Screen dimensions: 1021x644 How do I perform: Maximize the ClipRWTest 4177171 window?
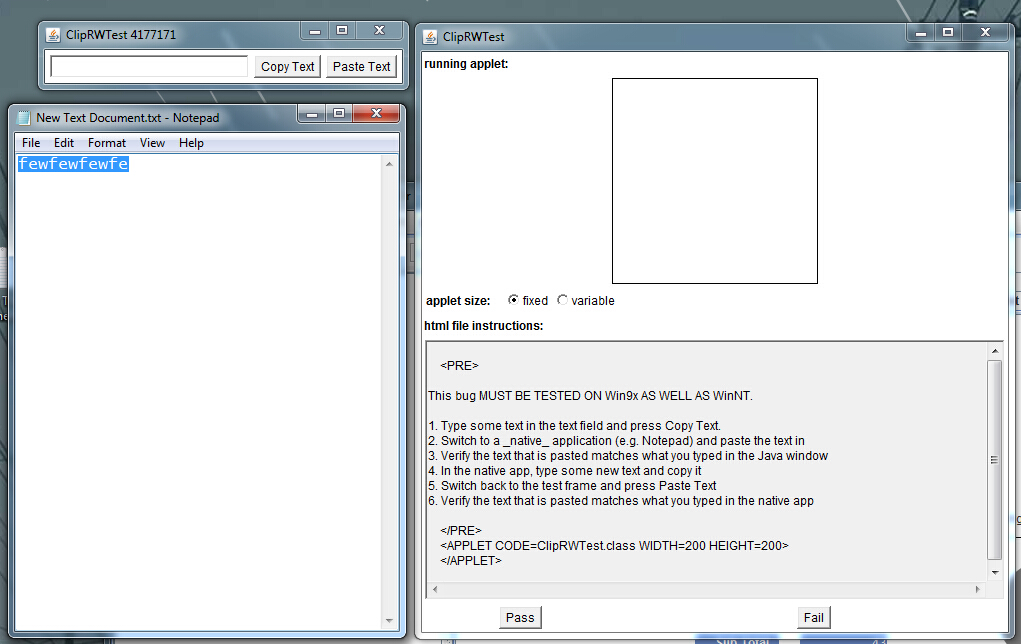[x=341, y=31]
